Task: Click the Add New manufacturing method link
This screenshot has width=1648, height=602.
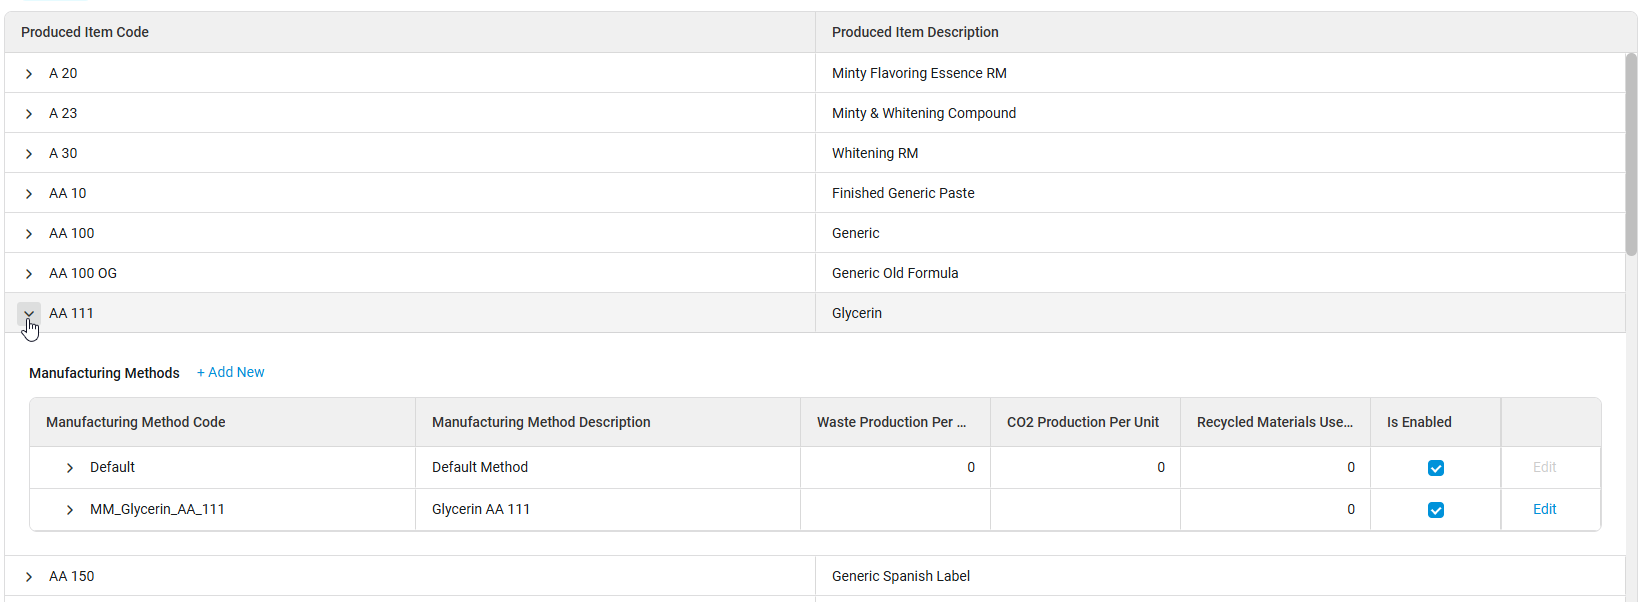Action: (231, 372)
